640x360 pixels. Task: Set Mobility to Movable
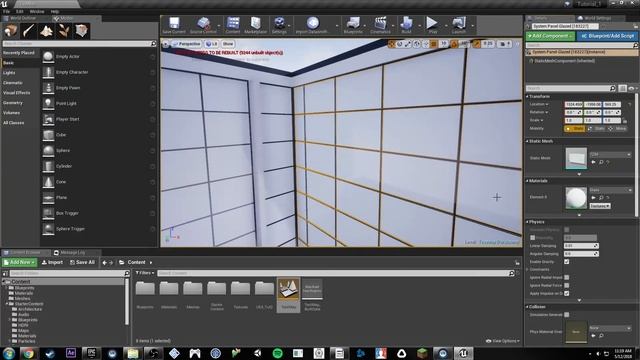617,129
